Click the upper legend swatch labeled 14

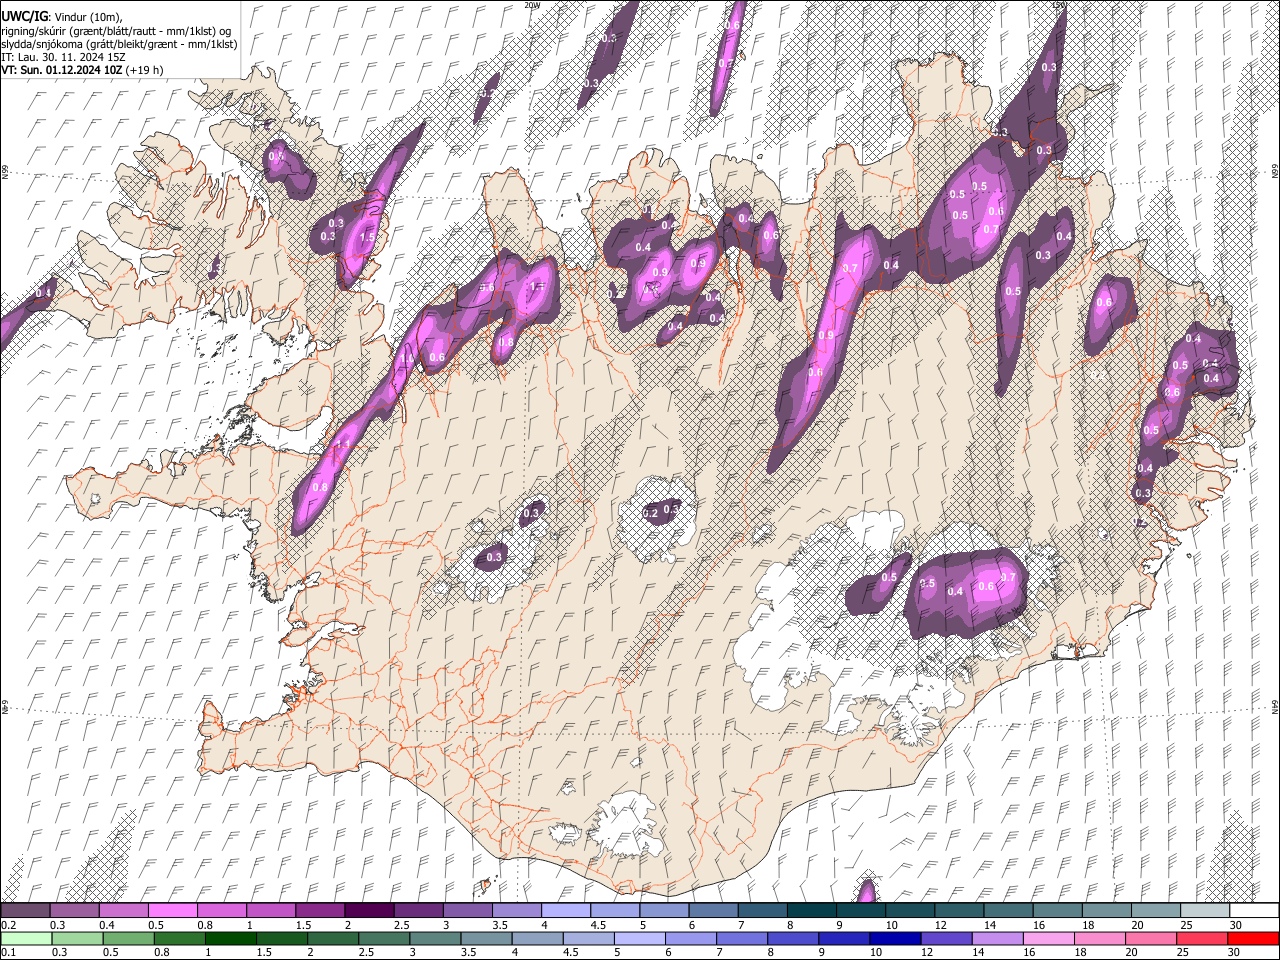pos(1007,910)
